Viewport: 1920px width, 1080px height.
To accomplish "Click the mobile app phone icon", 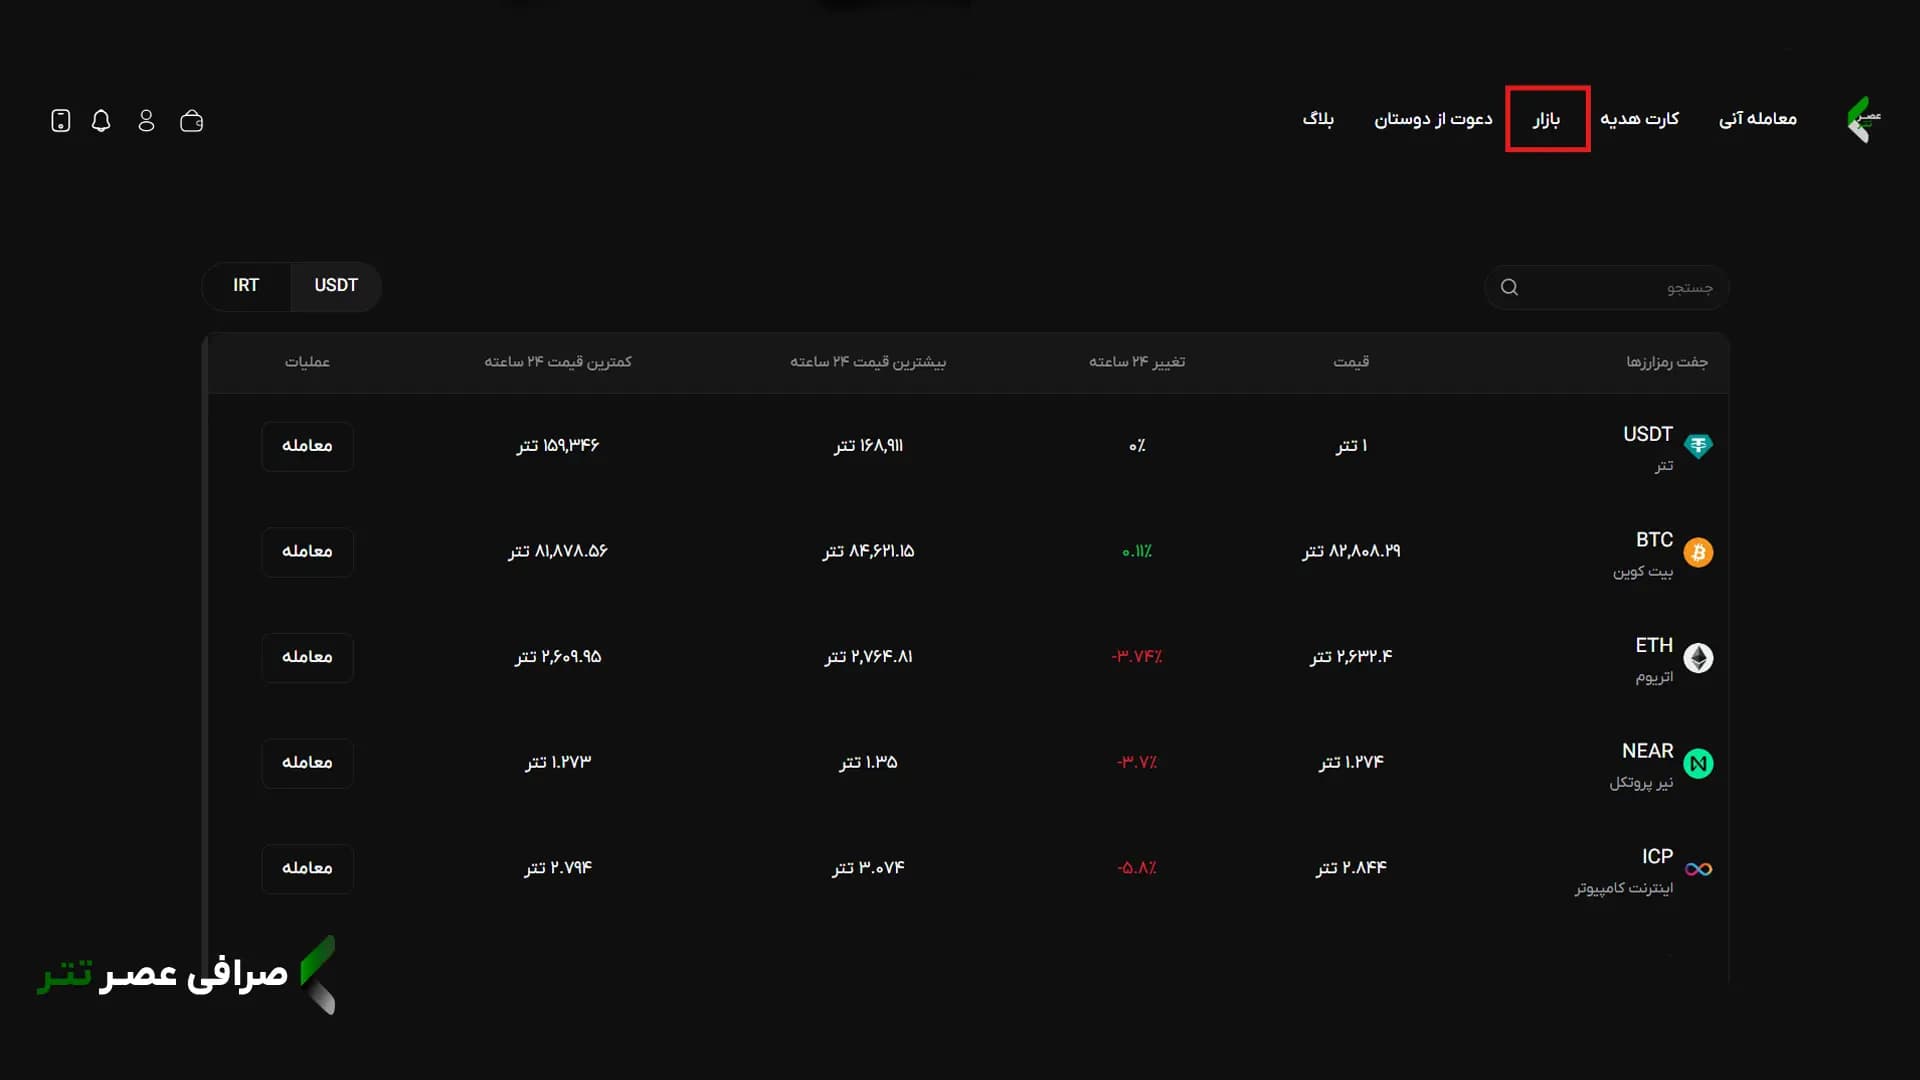I will [60, 121].
